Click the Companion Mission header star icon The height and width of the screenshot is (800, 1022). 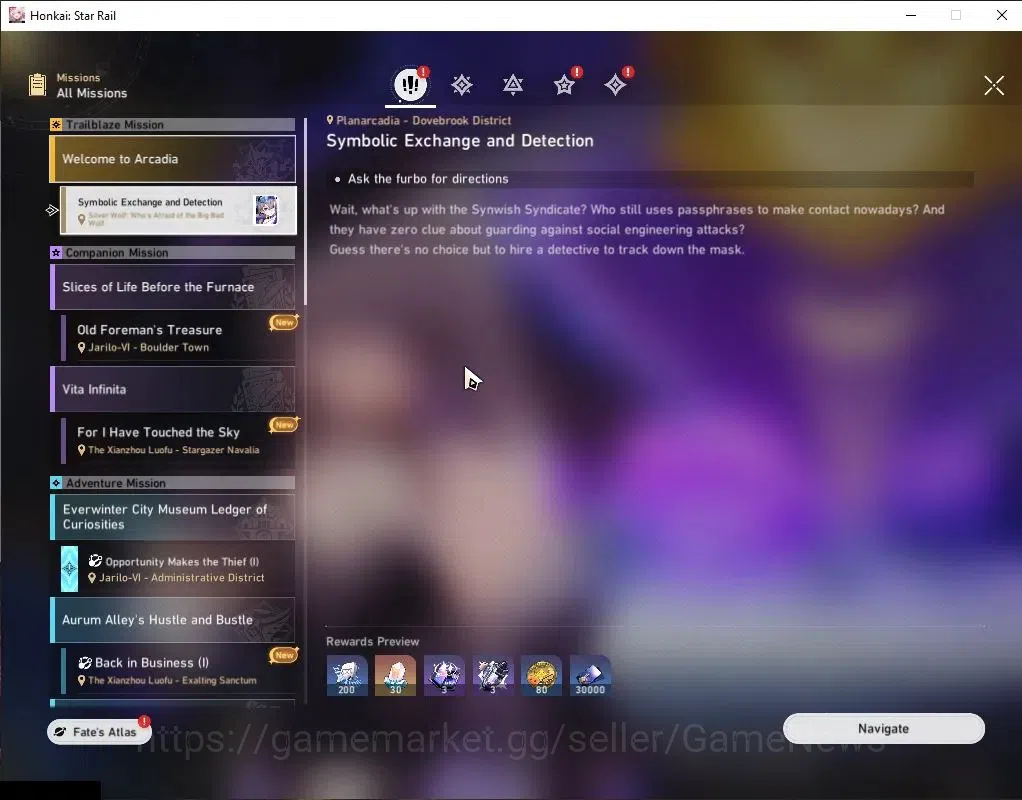pyautogui.click(x=56, y=252)
